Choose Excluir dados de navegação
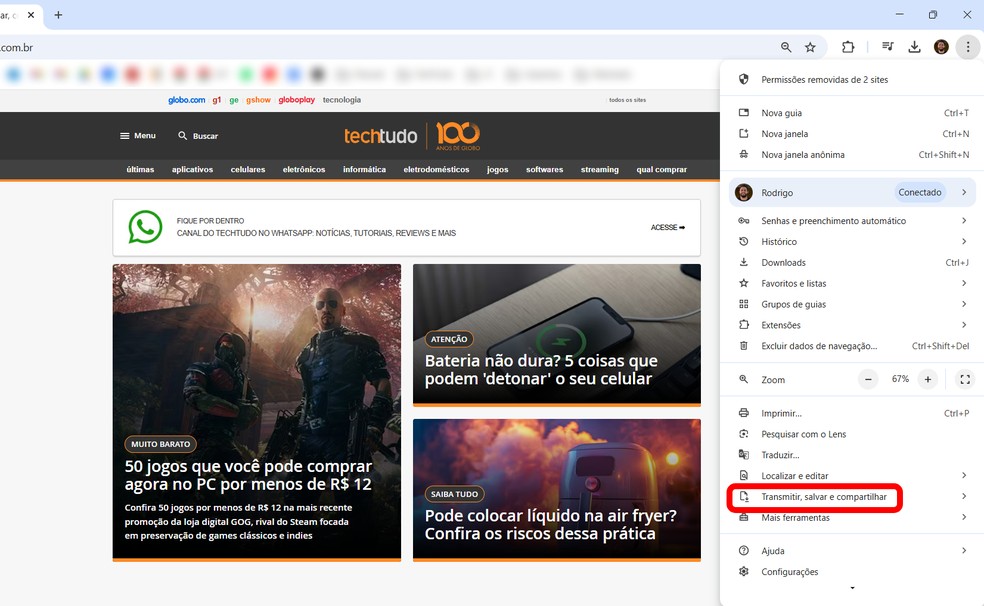 point(853,346)
